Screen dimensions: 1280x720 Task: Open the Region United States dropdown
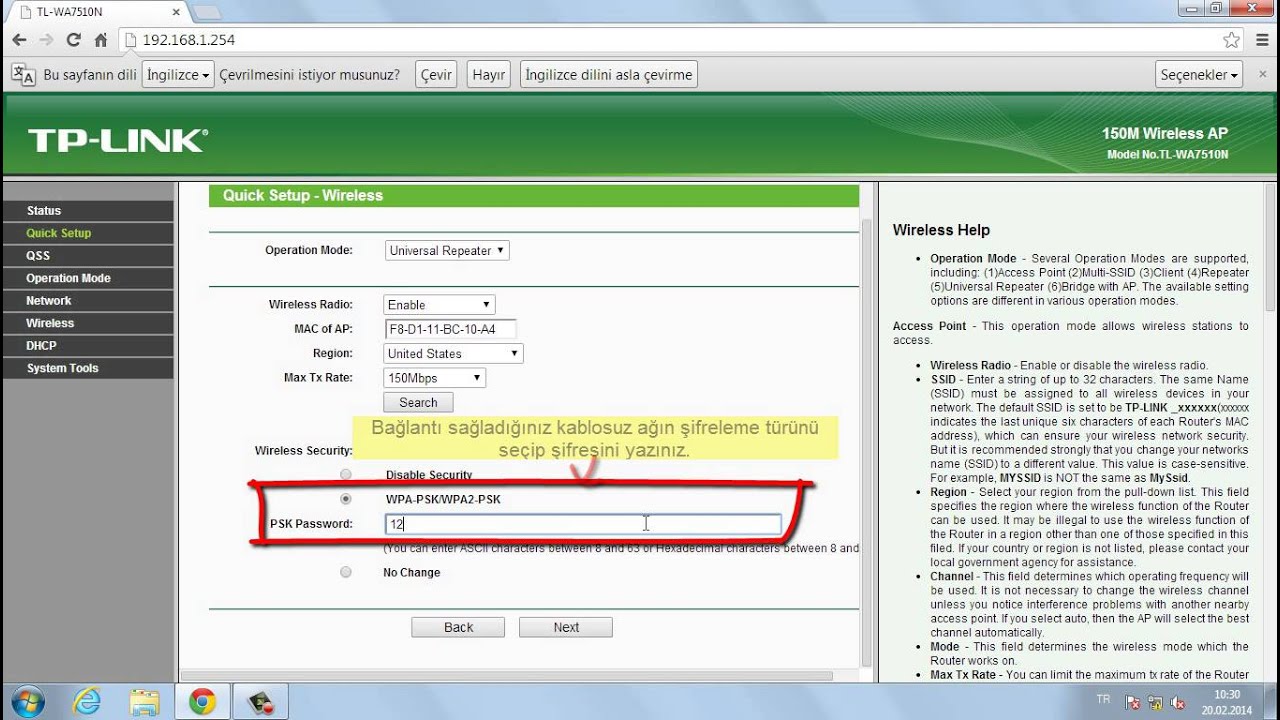(453, 353)
